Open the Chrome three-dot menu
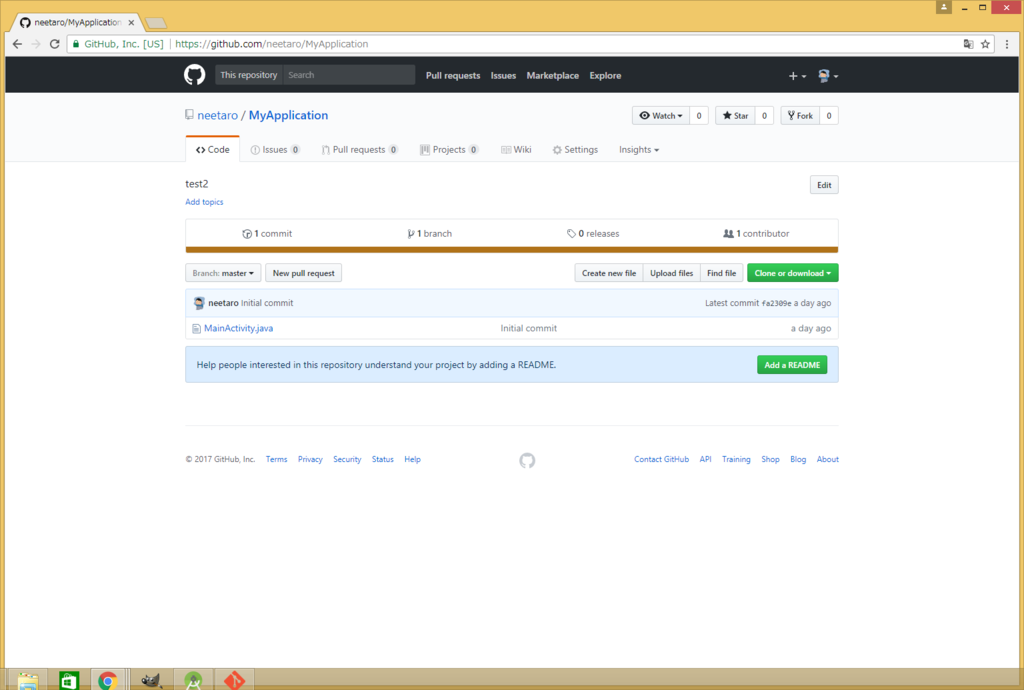This screenshot has width=1024, height=690. click(1007, 44)
